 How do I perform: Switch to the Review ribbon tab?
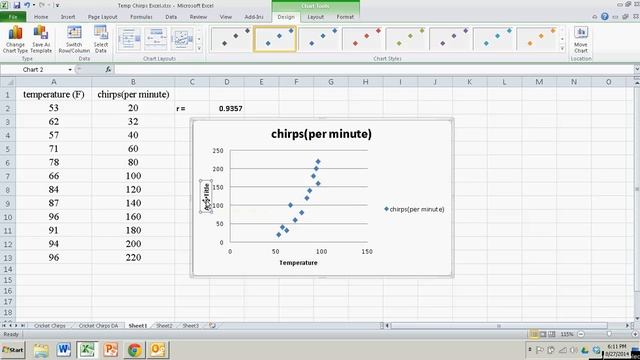[198, 17]
